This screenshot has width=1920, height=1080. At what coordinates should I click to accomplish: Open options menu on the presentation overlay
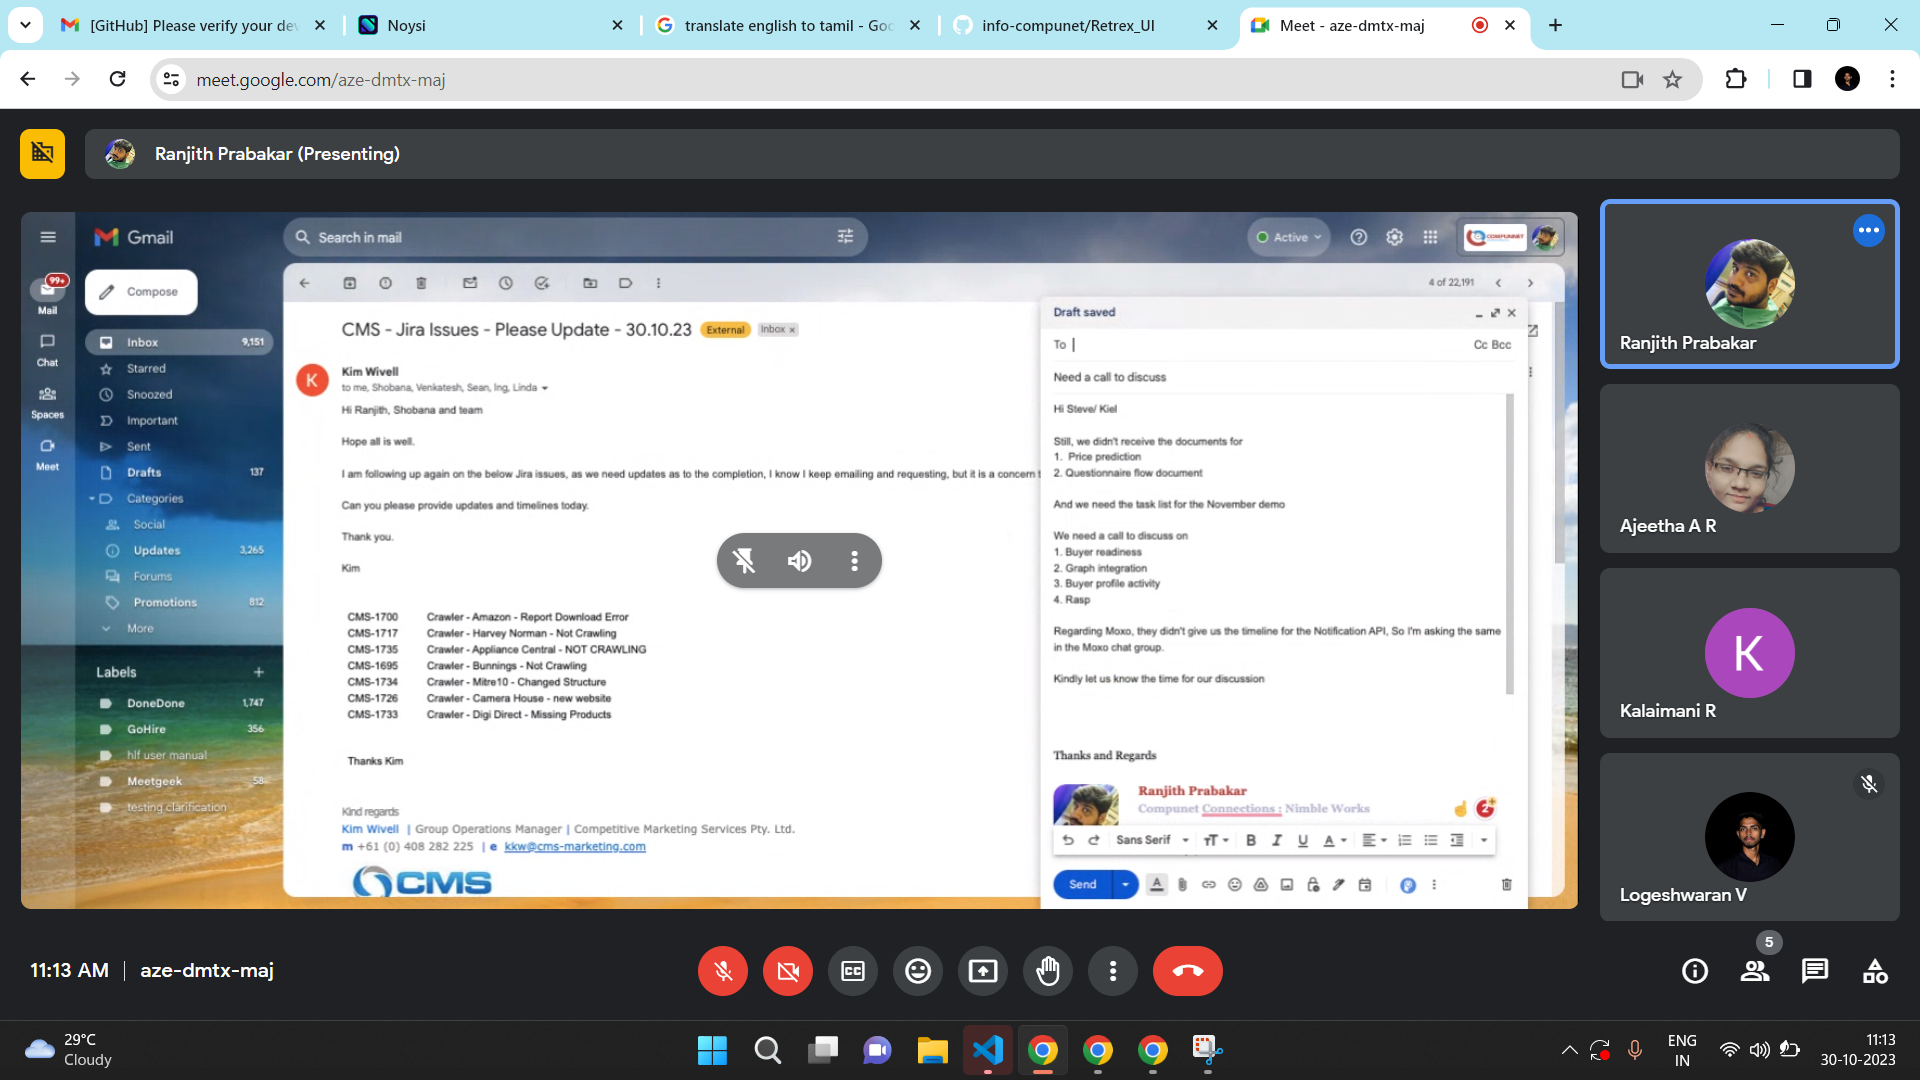point(854,561)
